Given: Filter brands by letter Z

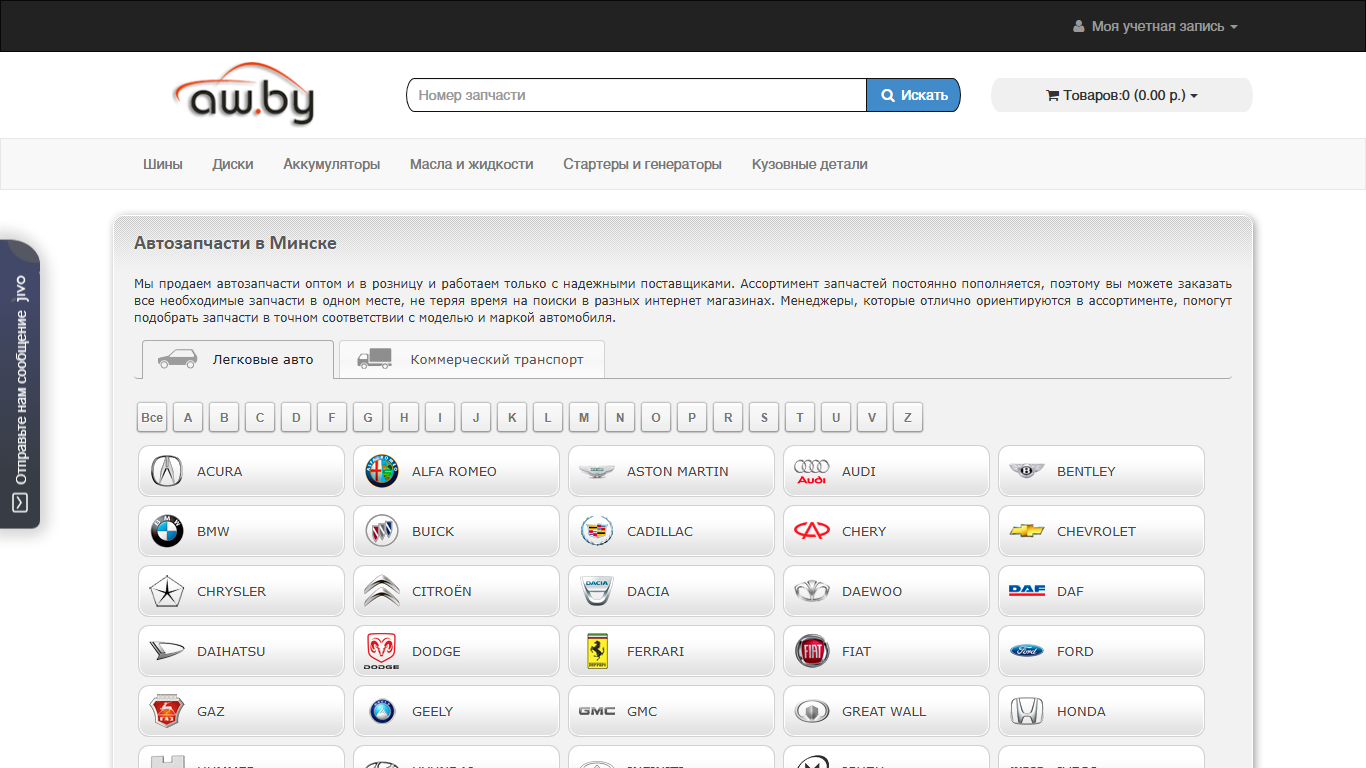Looking at the screenshot, I should click(908, 417).
